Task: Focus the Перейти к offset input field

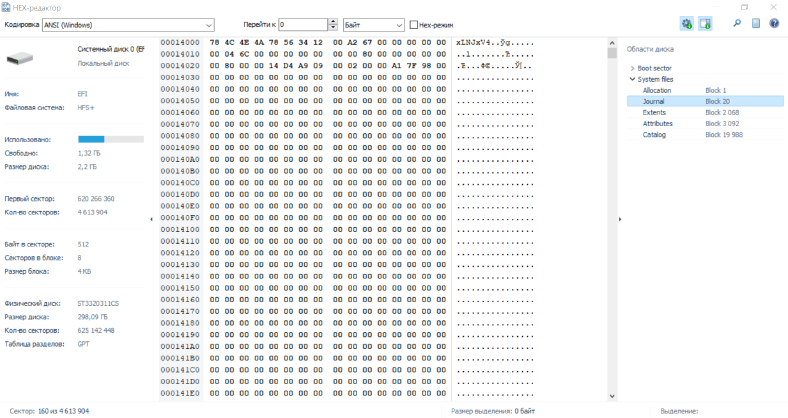Action: pos(304,25)
